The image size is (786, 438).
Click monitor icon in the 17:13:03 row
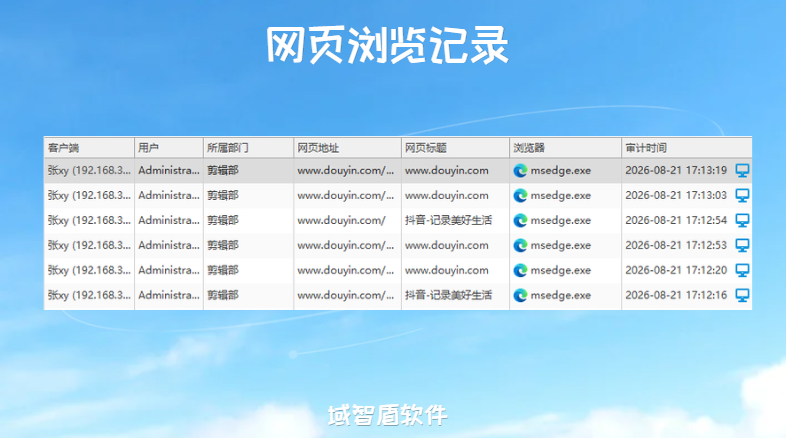tap(742, 195)
